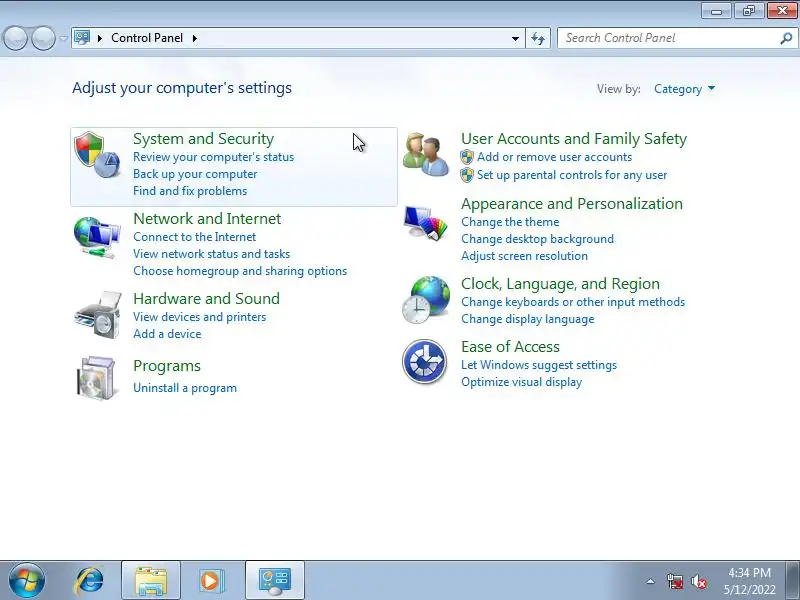Open the Appearance and Personalization monitor icon
The width and height of the screenshot is (800, 600).
(425, 222)
